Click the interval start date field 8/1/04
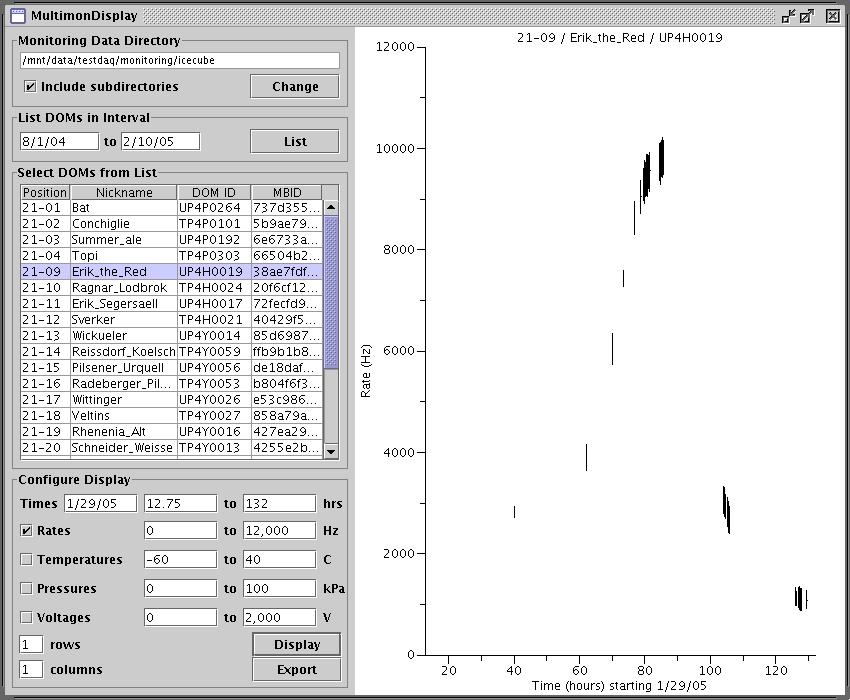Screen dimensions: 850x700 59,142
